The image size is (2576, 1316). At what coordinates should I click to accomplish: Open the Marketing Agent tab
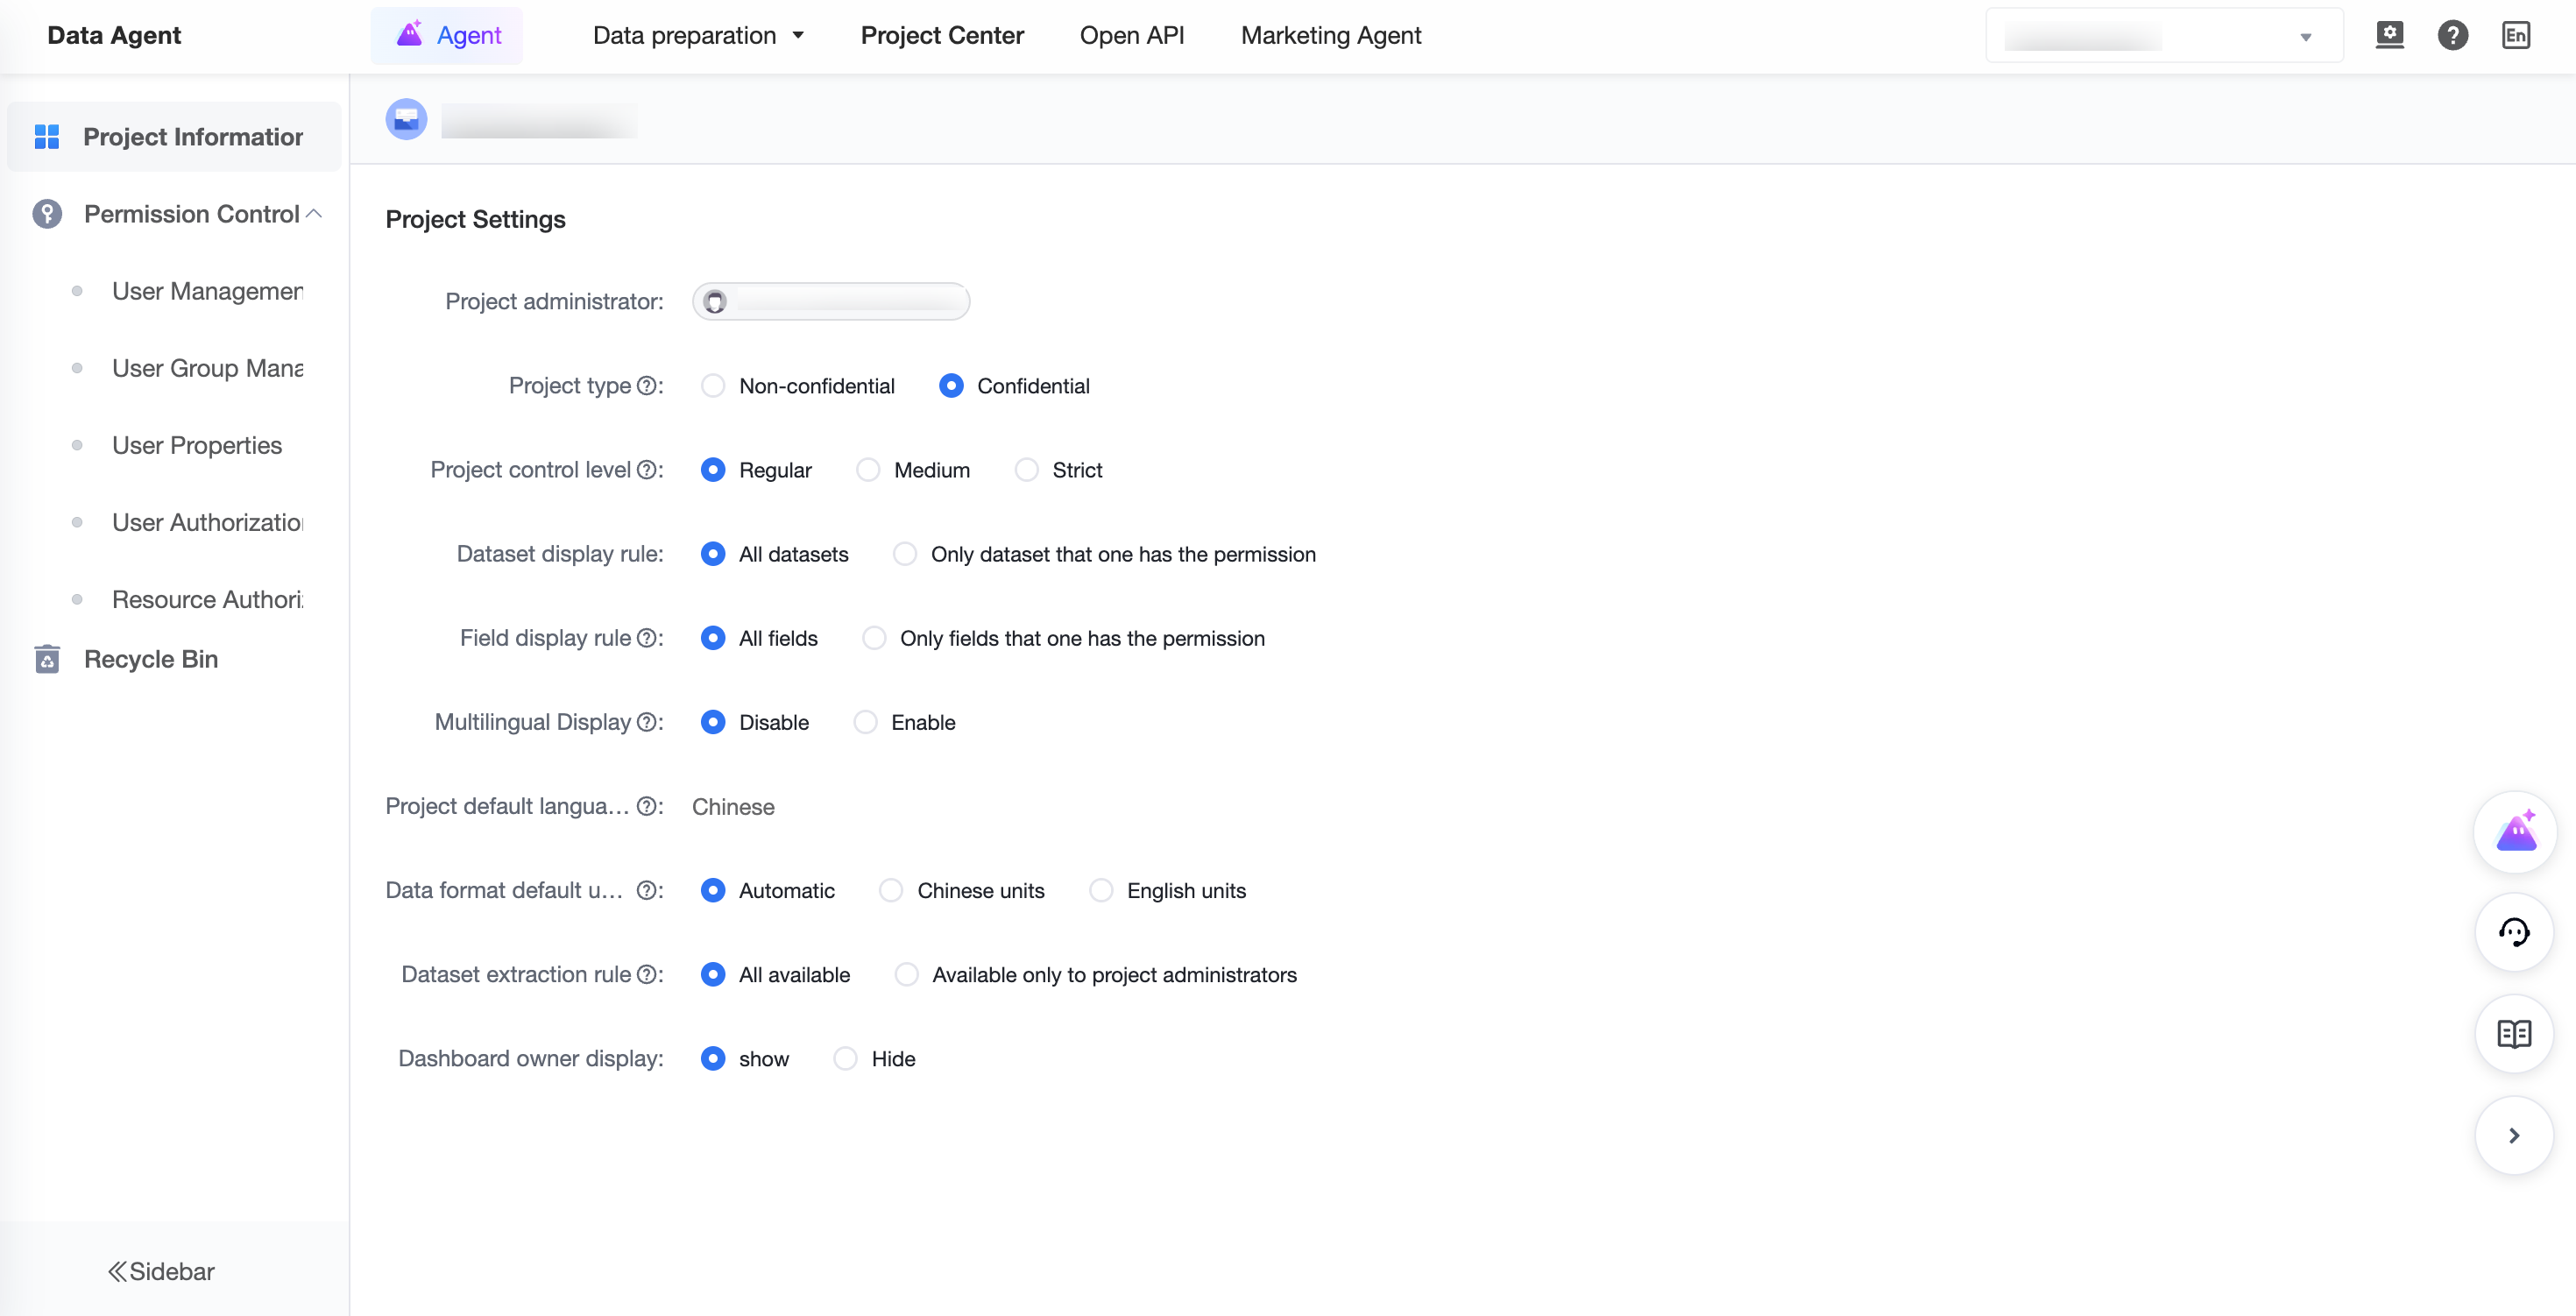[x=1330, y=36]
